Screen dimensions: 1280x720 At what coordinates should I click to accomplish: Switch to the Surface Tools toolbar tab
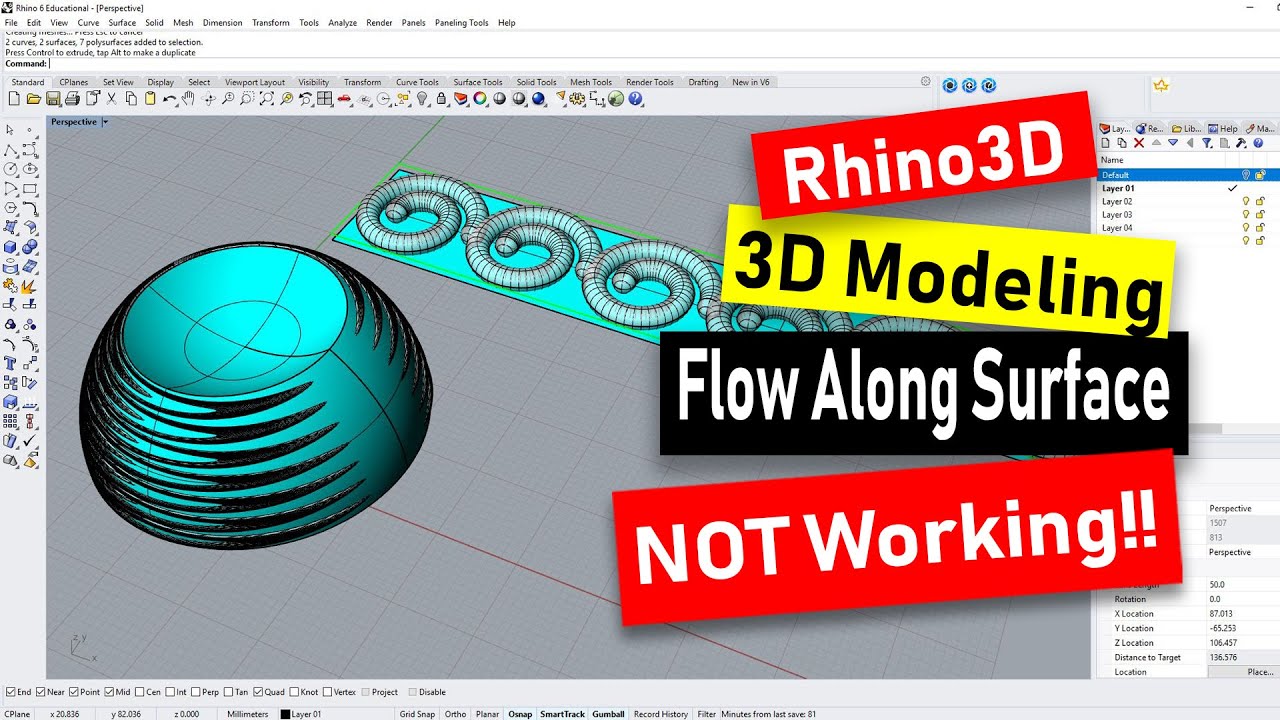(x=478, y=82)
